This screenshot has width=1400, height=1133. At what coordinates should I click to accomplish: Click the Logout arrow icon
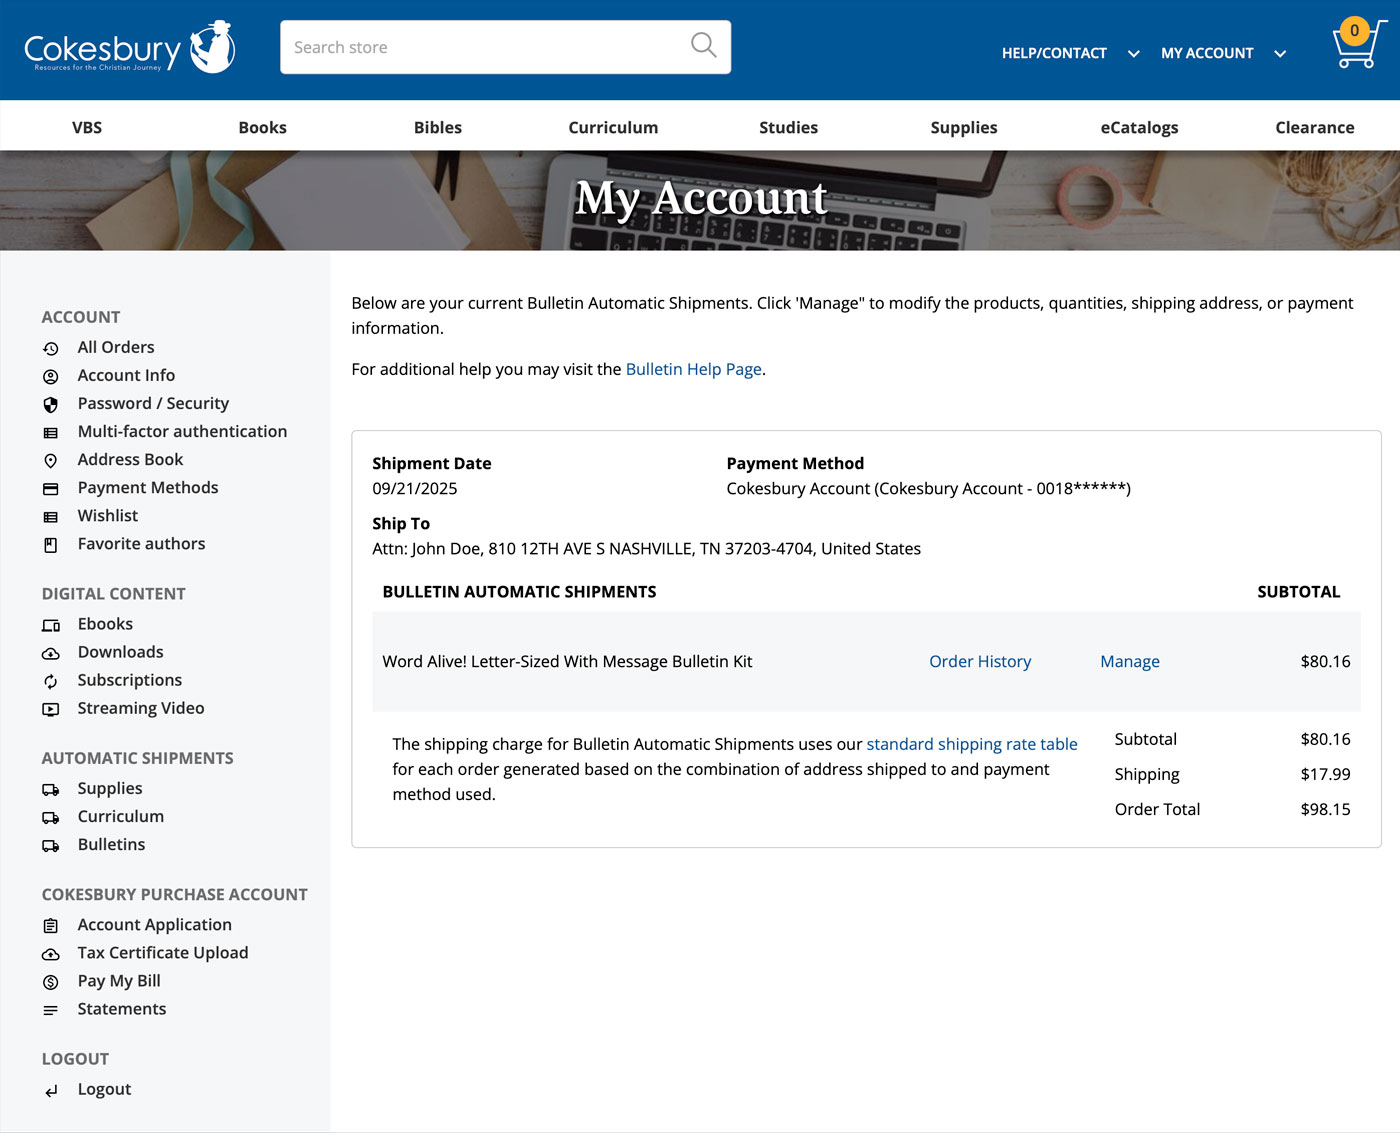pyautogui.click(x=51, y=1091)
